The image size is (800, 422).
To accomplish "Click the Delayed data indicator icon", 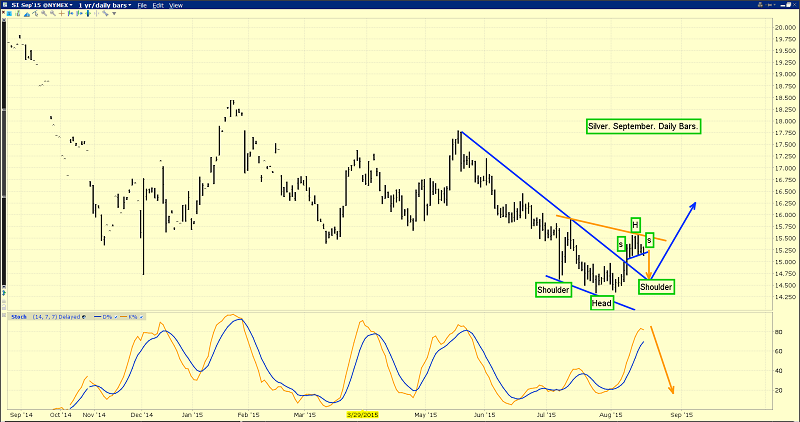I will 84,317.
